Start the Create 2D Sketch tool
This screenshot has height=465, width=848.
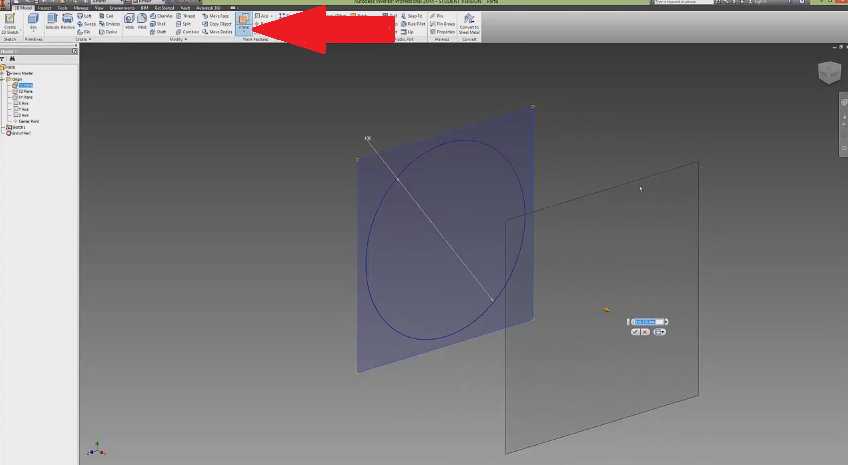[x=10, y=22]
